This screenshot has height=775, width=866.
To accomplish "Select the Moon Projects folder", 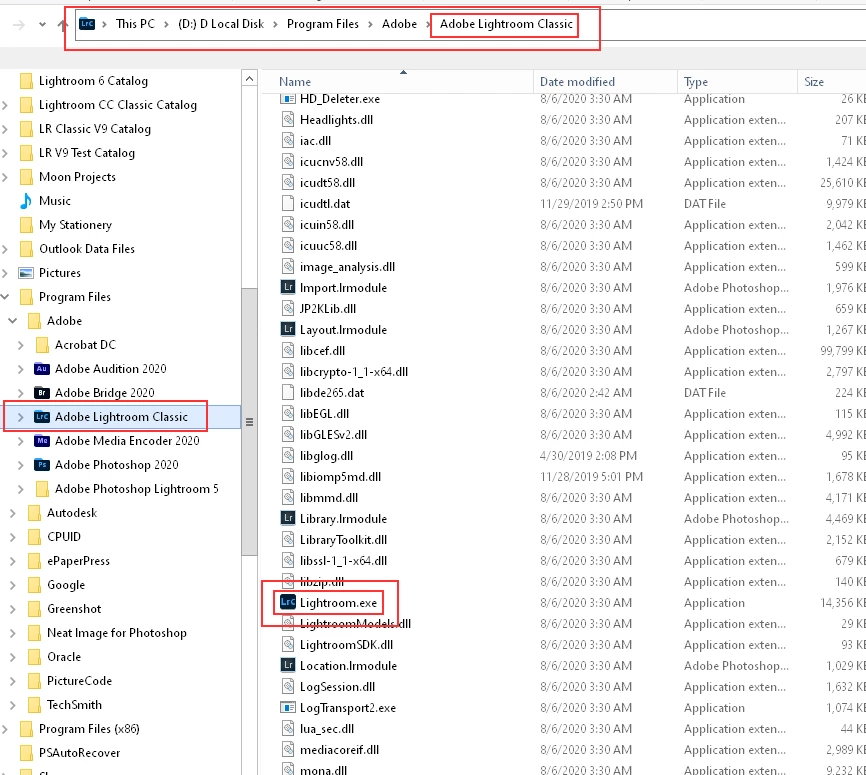I will point(77,177).
